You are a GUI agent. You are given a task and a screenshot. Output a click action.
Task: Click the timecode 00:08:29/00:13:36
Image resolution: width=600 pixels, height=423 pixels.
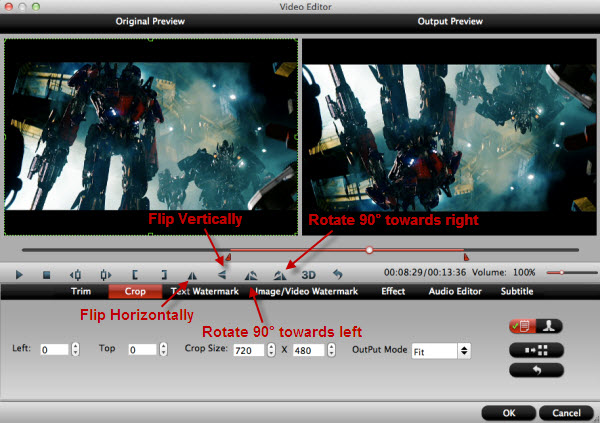(x=425, y=272)
